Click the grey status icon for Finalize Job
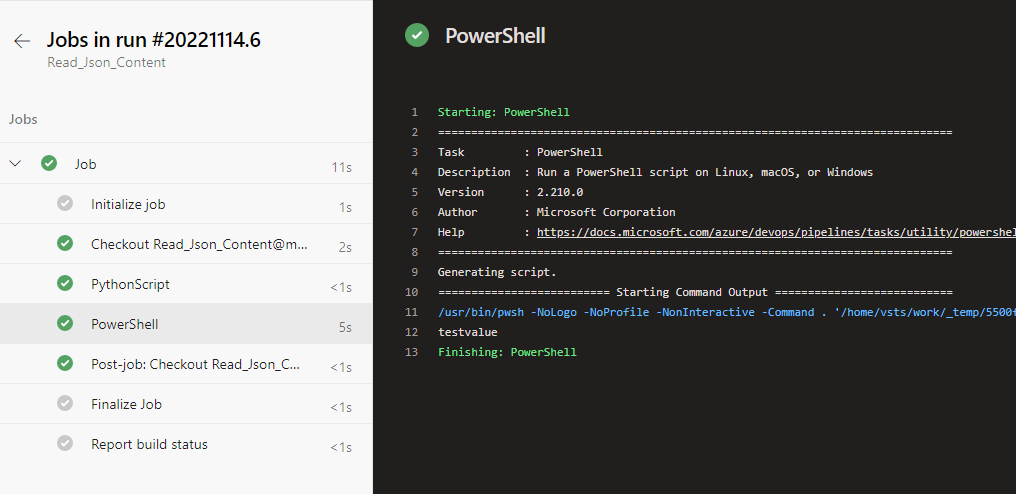Image resolution: width=1016 pixels, height=494 pixels. [x=65, y=403]
